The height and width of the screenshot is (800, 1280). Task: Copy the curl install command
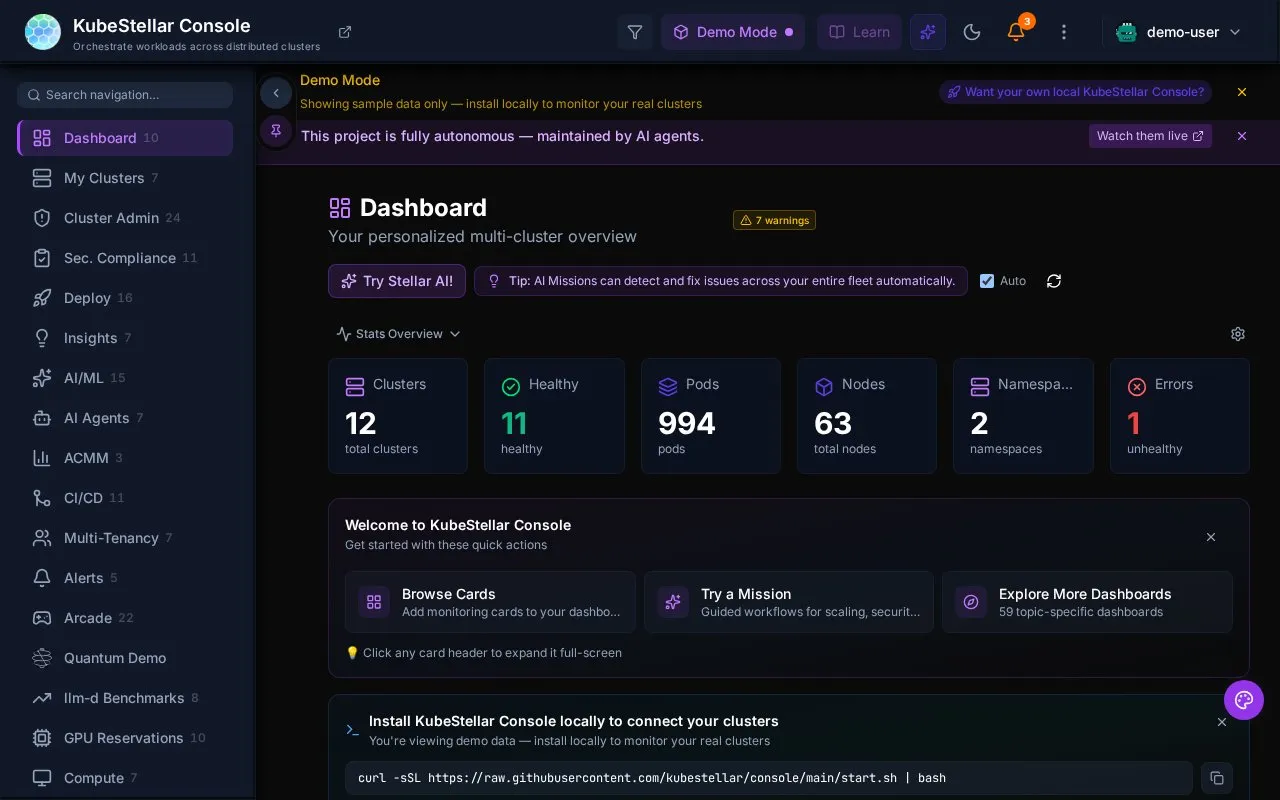(x=1217, y=778)
